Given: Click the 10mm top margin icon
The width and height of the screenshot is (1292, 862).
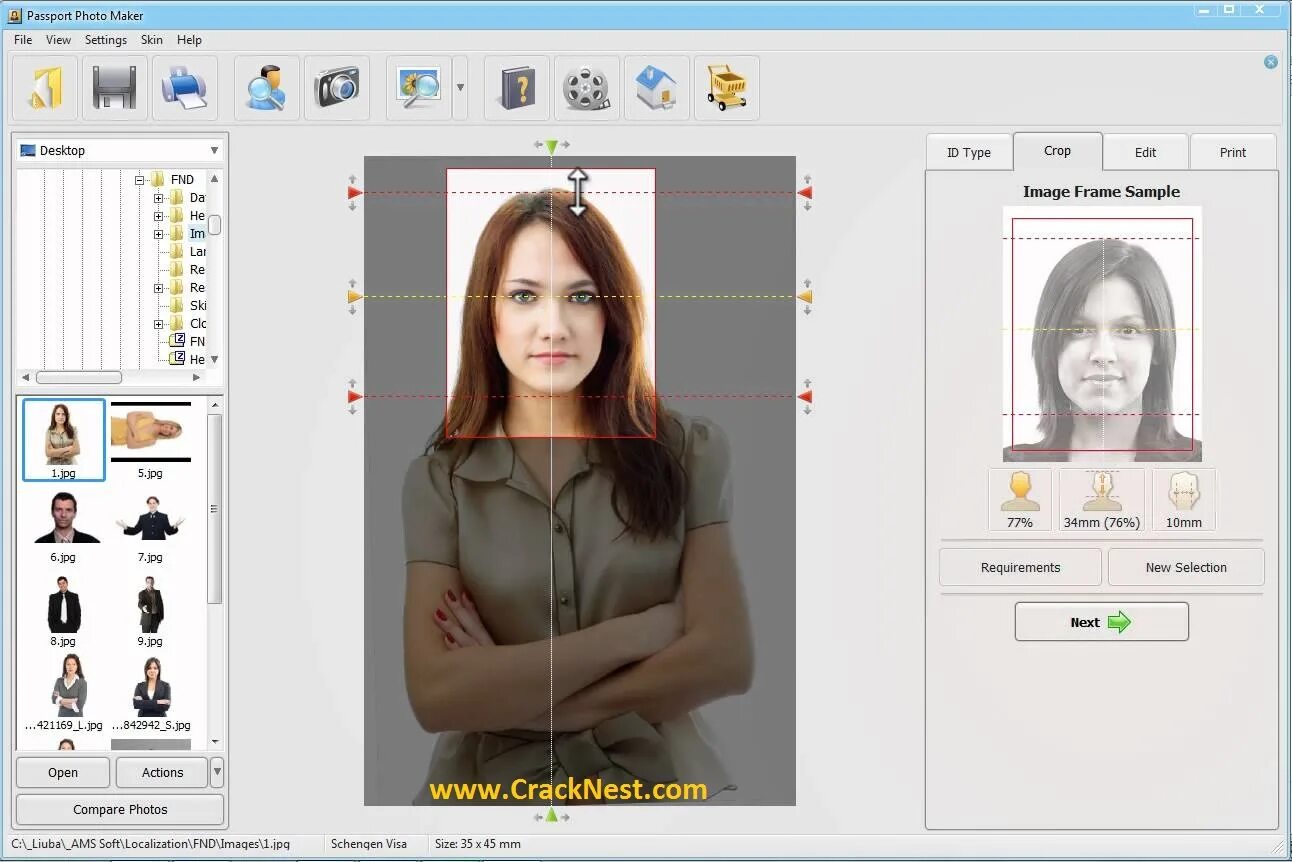Looking at the screenshot, I should (1184, 499).
